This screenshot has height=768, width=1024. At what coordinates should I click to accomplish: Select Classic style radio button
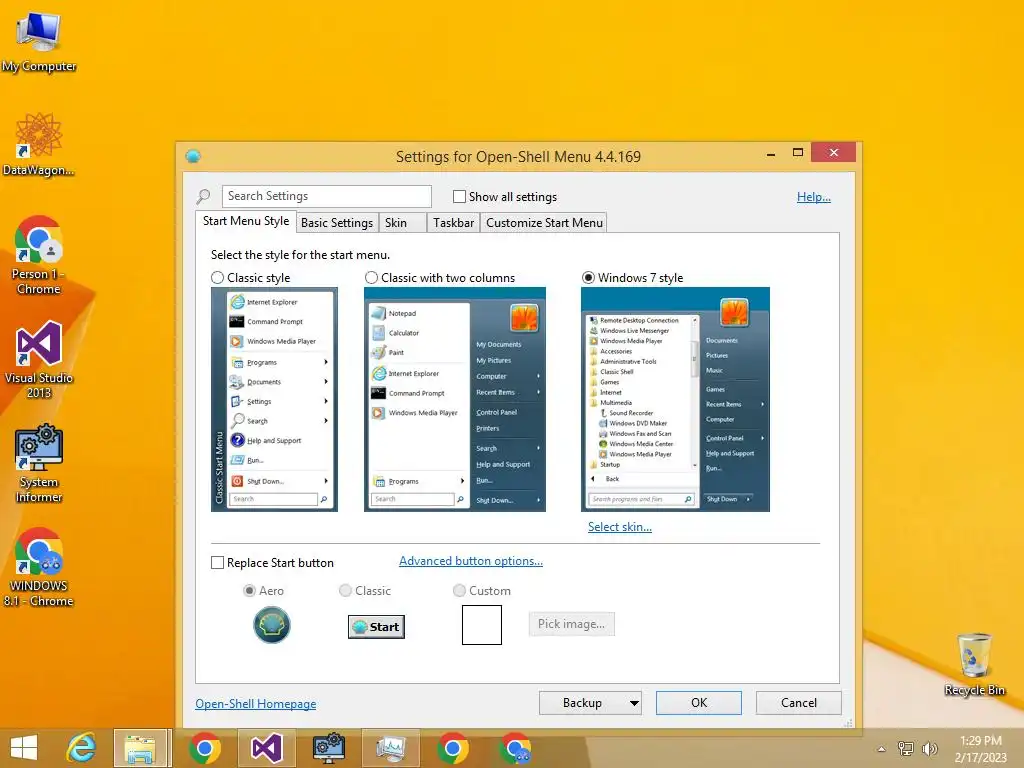tap(217, 278)
